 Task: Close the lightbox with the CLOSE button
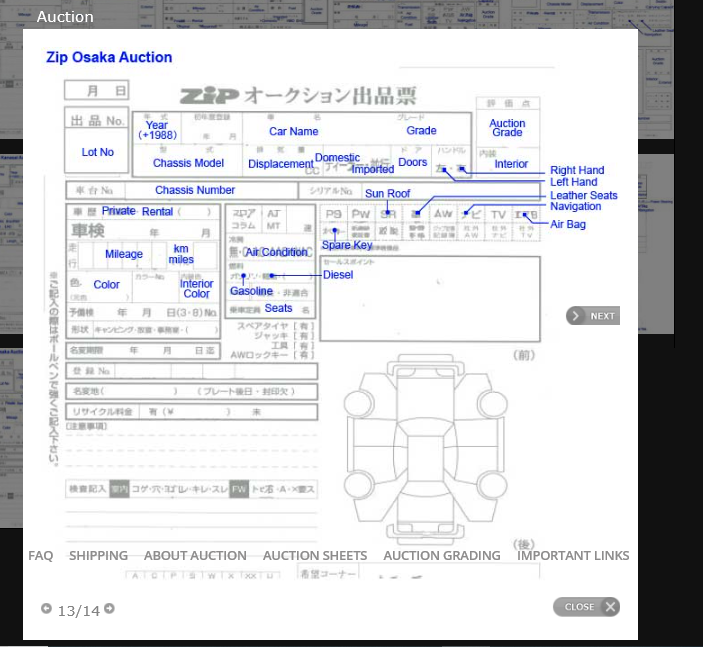click(586, 607)
